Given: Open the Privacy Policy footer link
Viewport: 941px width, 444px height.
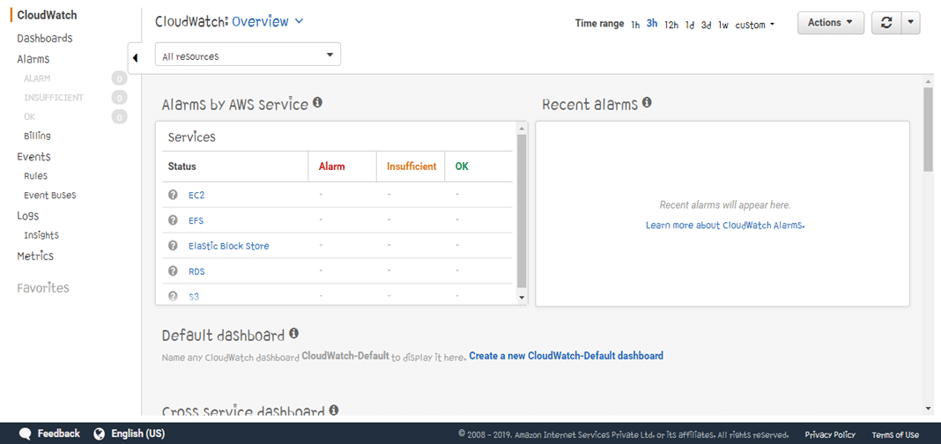Looking at the screenshot, I should coord(831,435).
